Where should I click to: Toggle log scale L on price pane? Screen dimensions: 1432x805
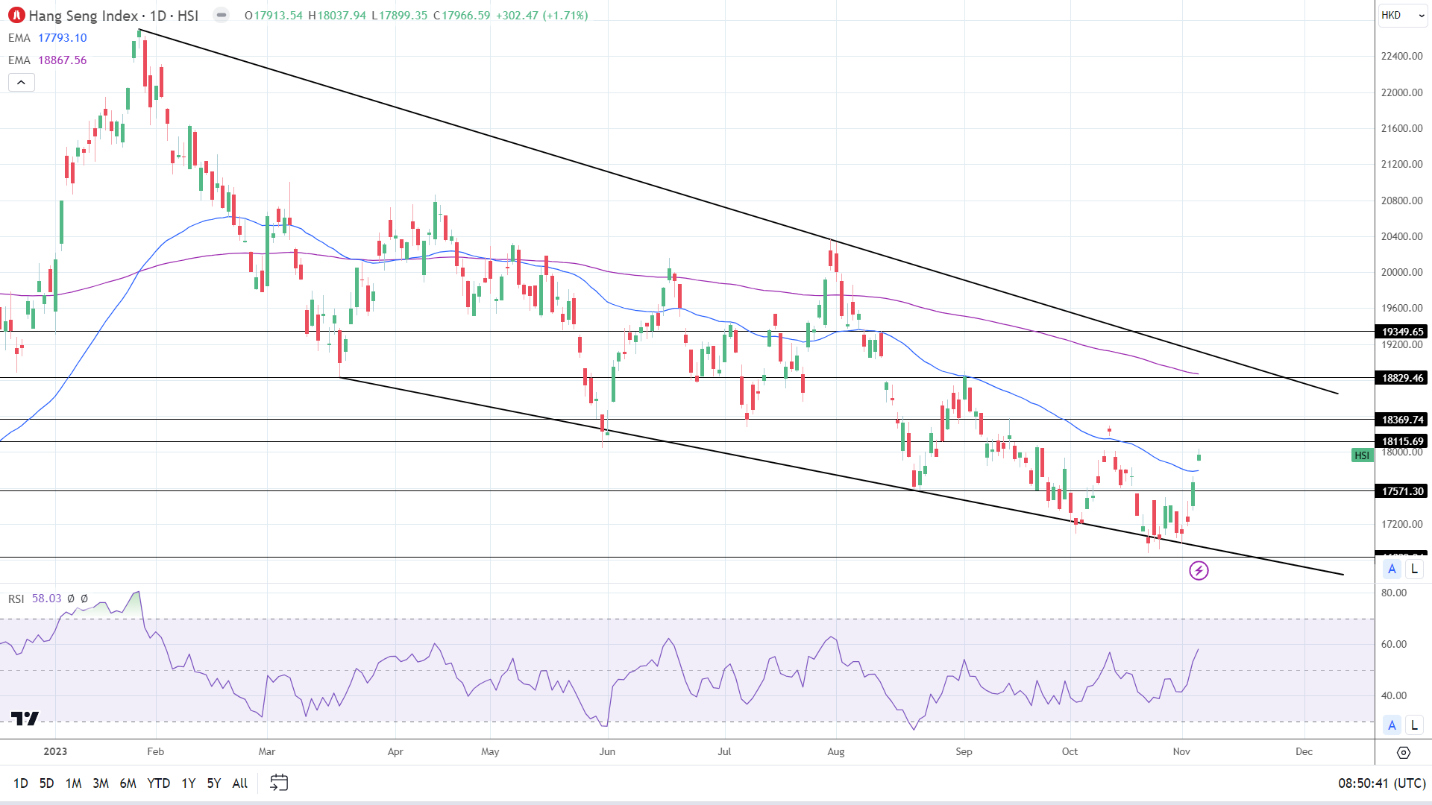coord(1414,569)
